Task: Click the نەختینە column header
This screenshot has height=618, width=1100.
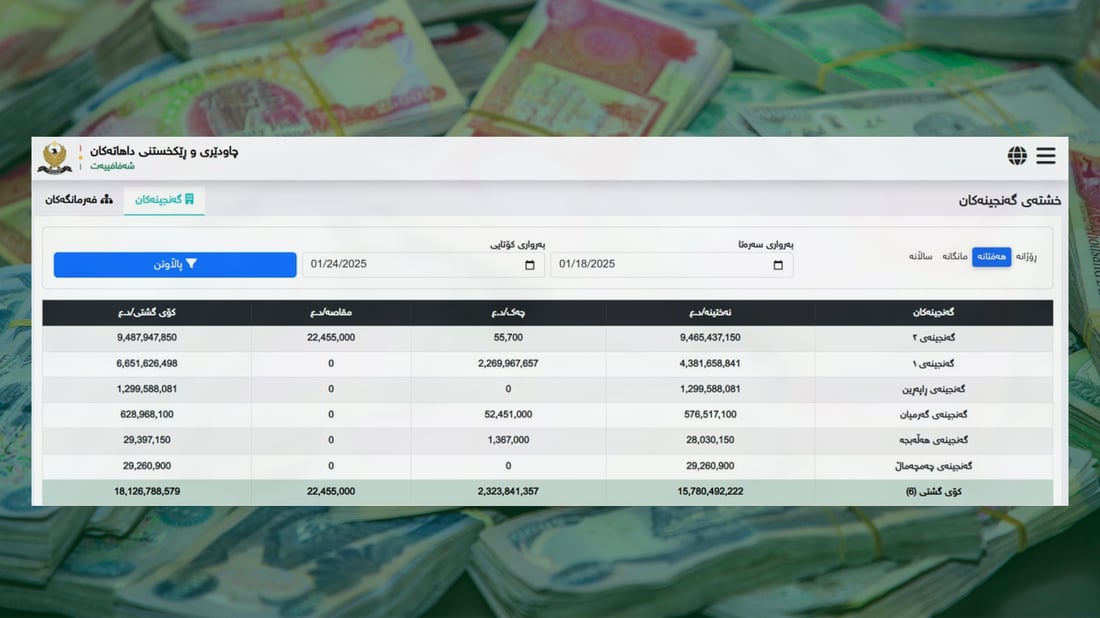Action: click(x=710, y=313)
